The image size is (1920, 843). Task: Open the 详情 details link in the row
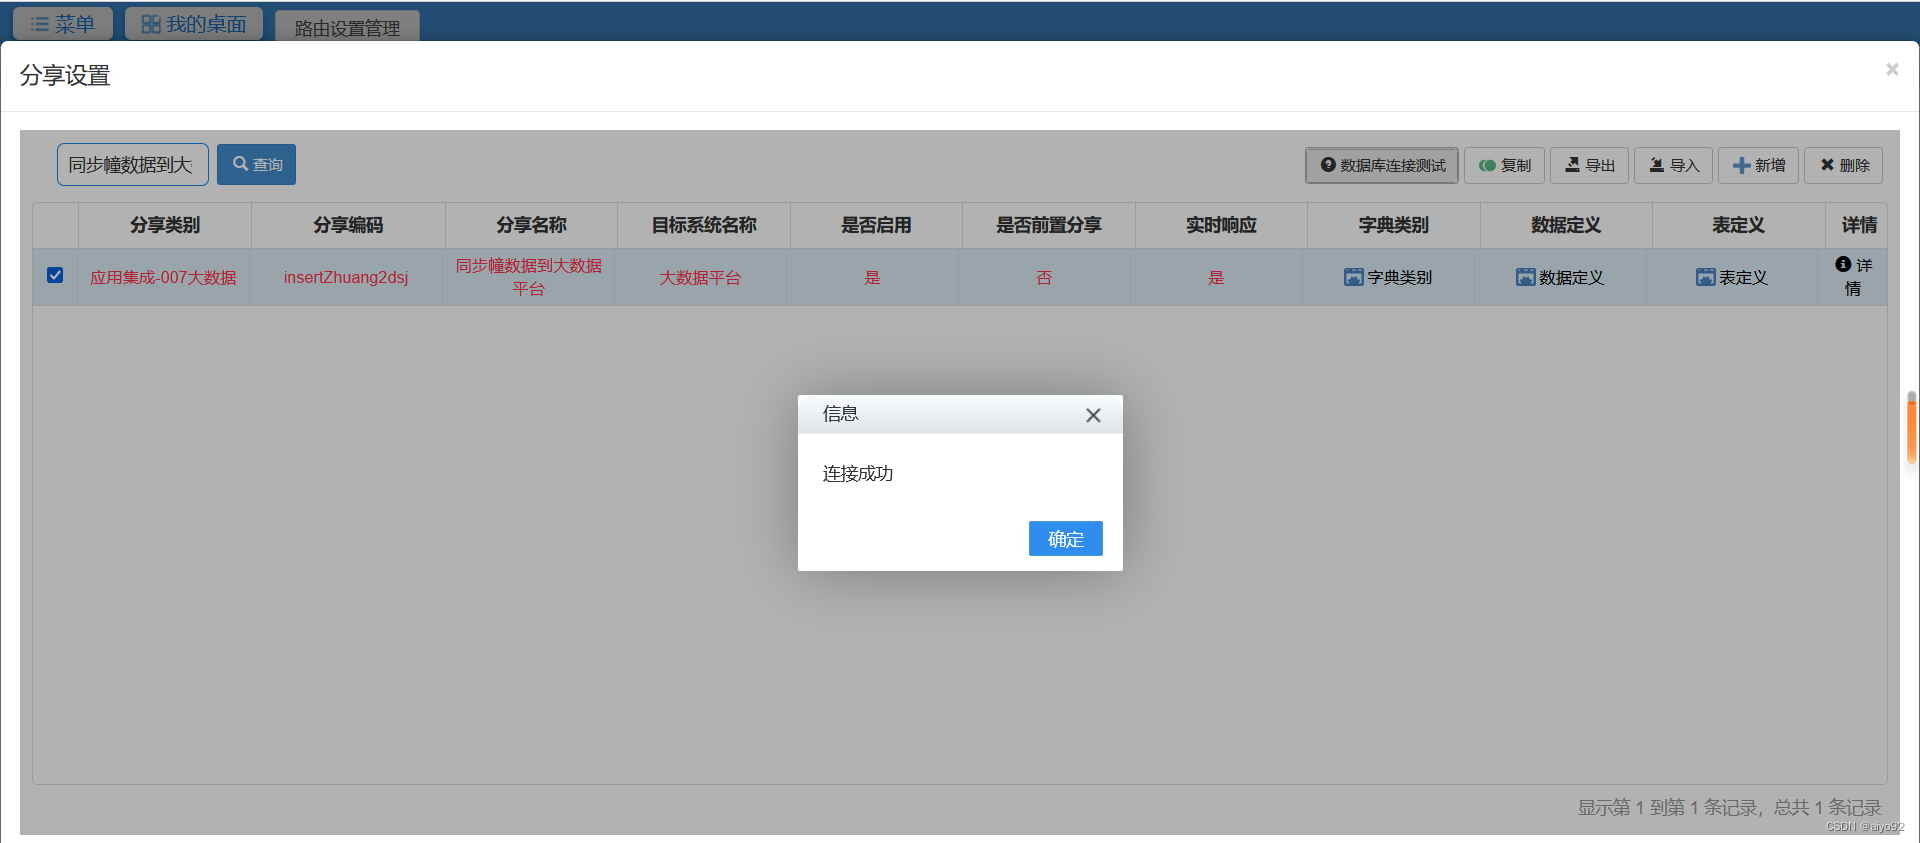coord(1853,276)
